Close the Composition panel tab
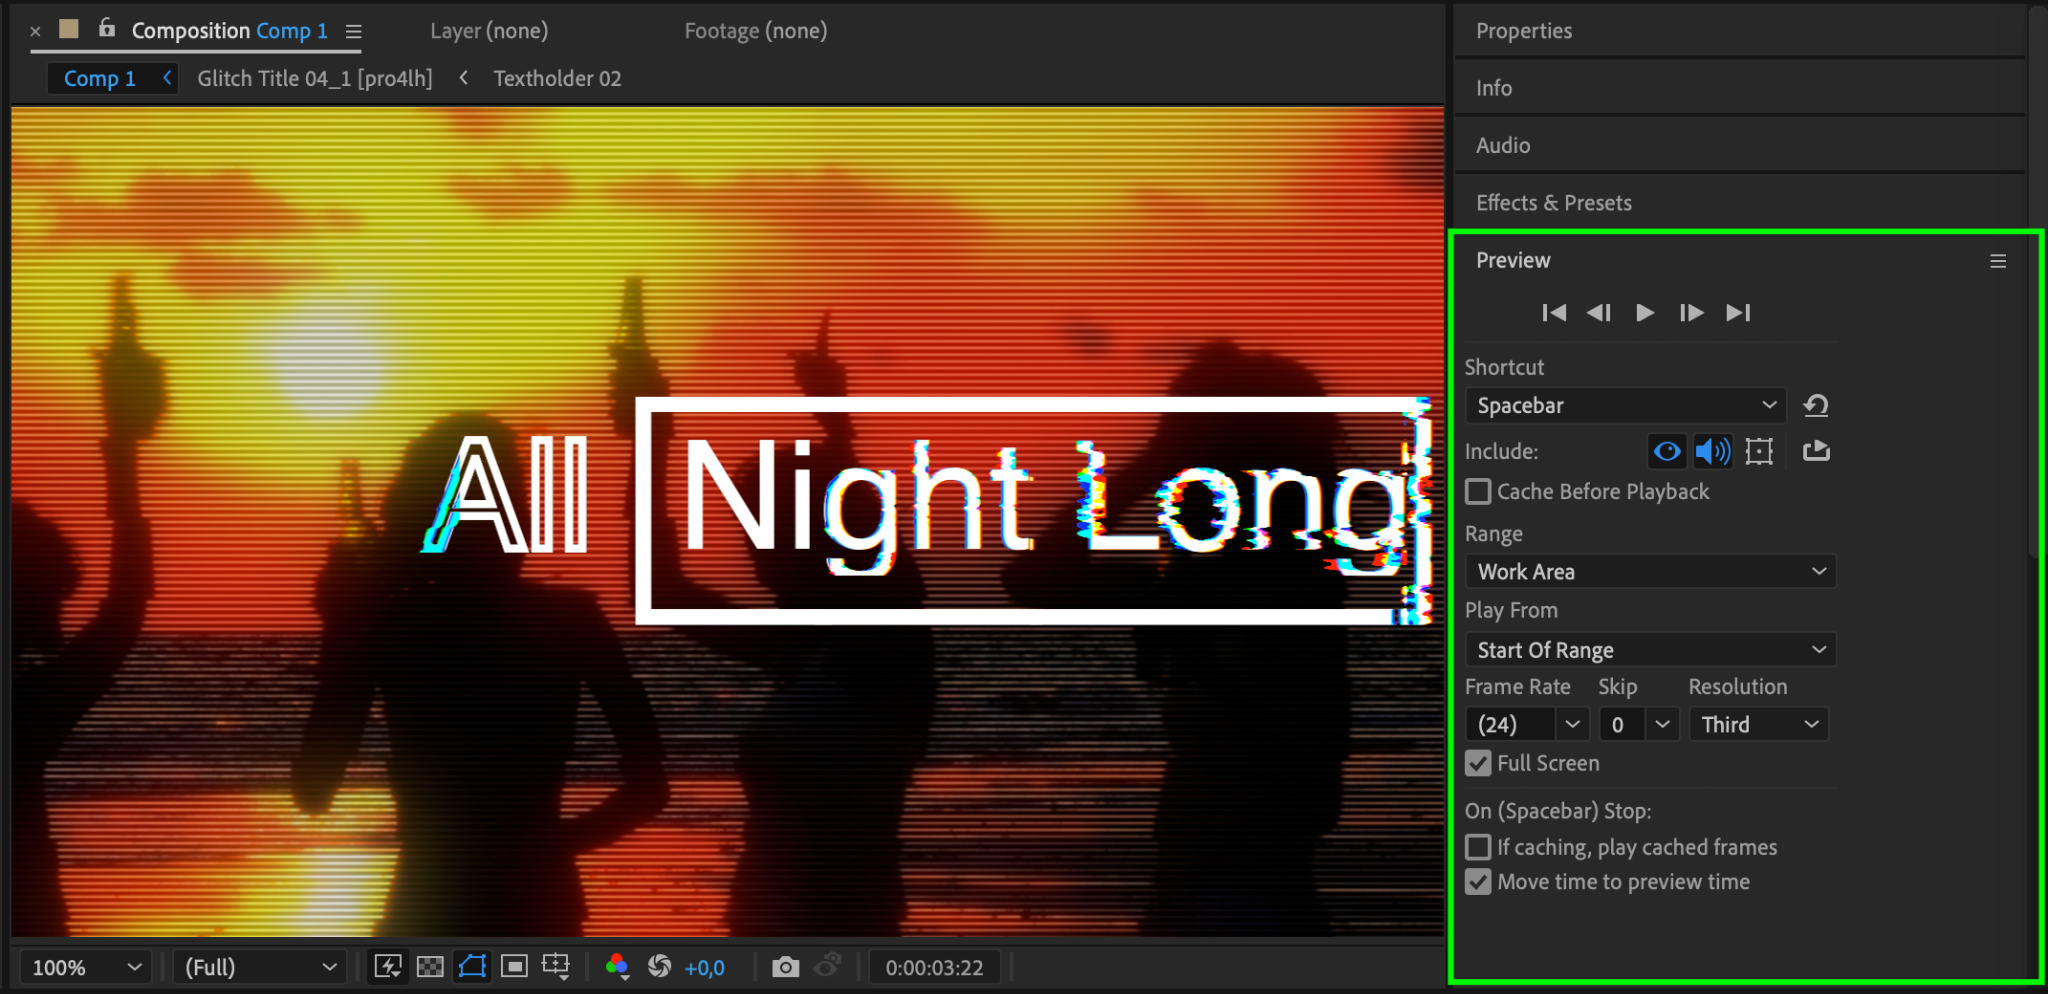Viewport: 2048px width, 994px height. pyautogui.click(x=36, y=32)
